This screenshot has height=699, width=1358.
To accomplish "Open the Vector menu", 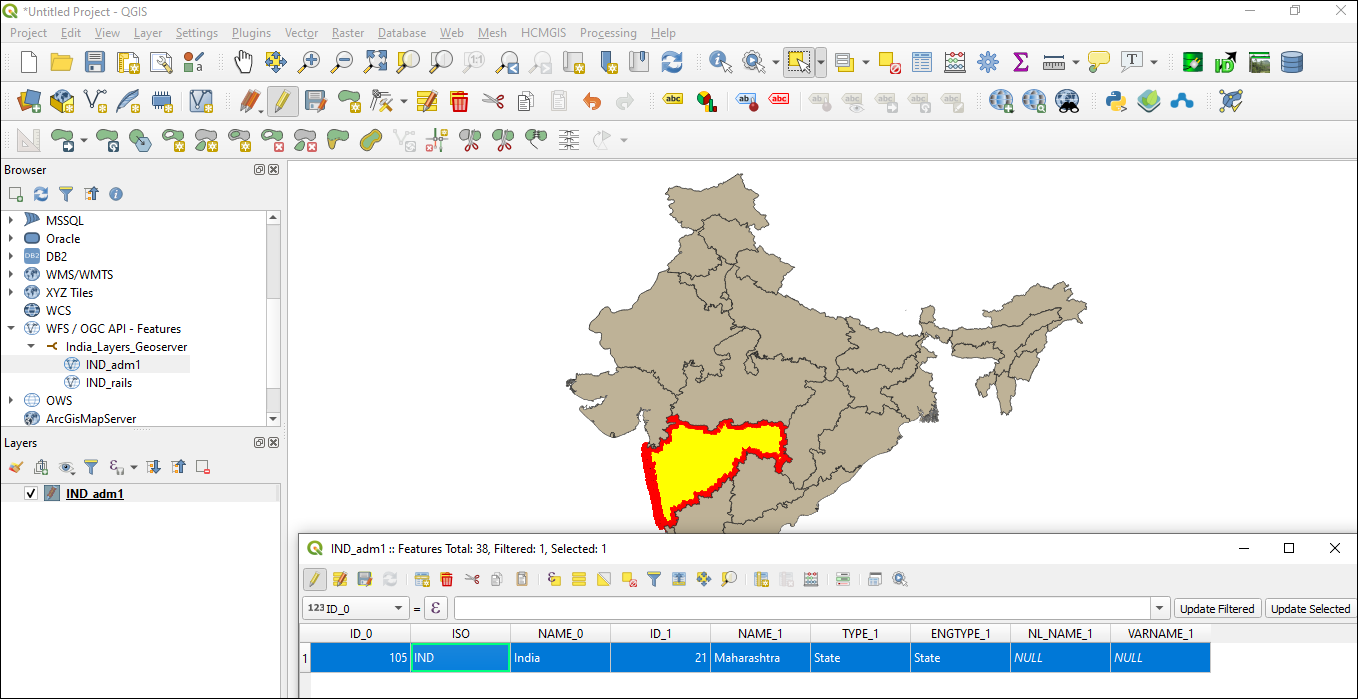I will point(301,33).
